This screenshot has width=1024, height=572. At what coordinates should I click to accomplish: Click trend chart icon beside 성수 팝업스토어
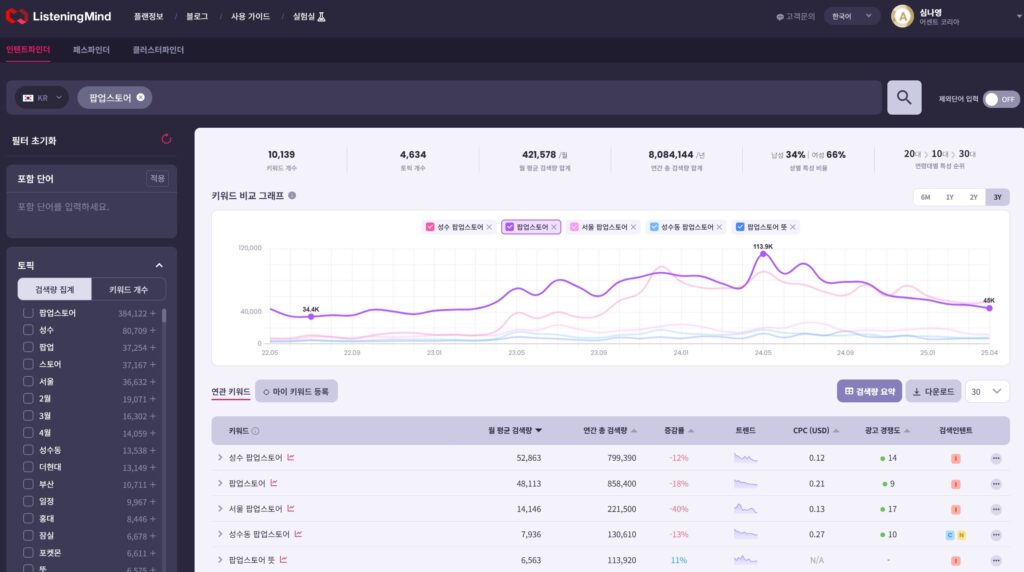[291, 457]
